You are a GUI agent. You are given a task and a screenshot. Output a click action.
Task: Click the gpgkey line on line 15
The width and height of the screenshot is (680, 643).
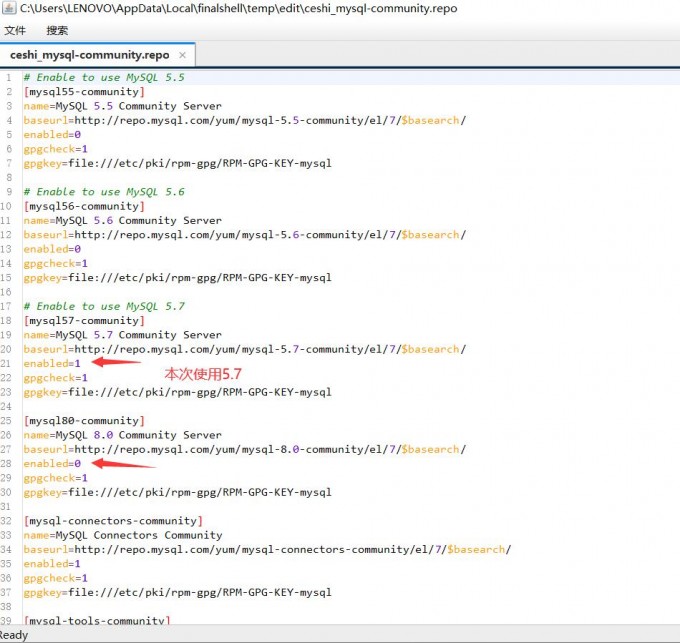(x=177, y=278)
